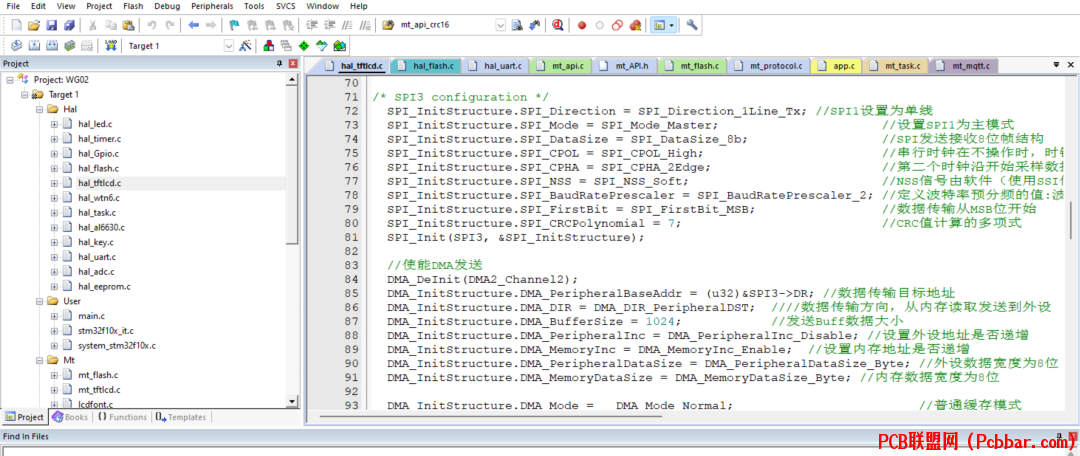Select mt_flash.c in the Mt group

coord(98,375)
